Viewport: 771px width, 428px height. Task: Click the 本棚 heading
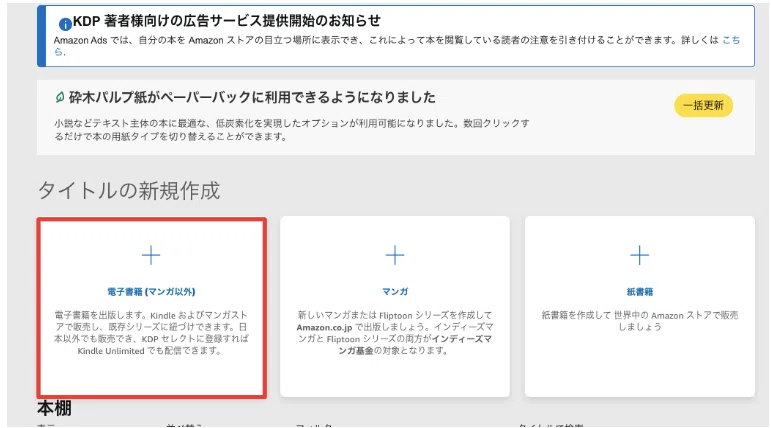click(54, 408)
